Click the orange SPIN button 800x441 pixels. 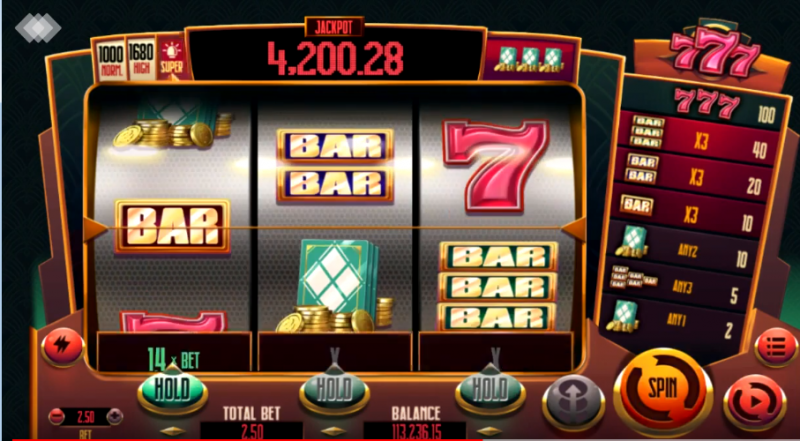click(663, 390)
